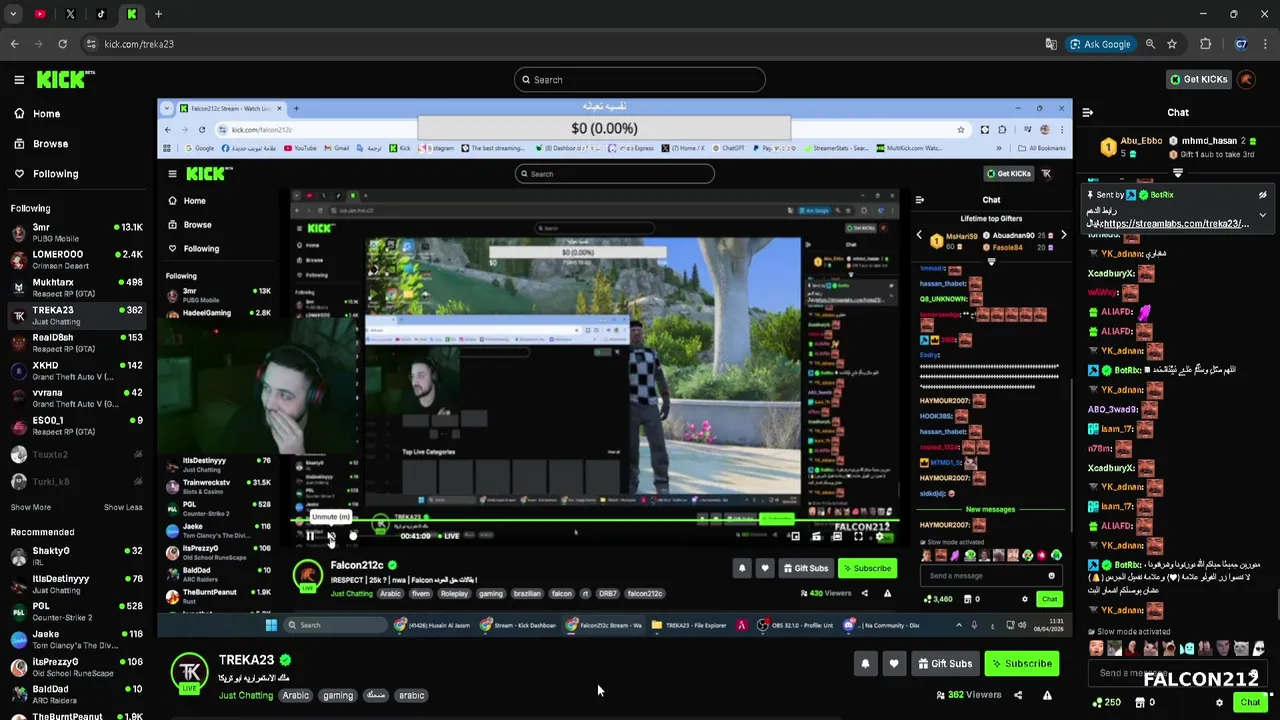Toggle TREKA23 notification bell

[865, 663]
